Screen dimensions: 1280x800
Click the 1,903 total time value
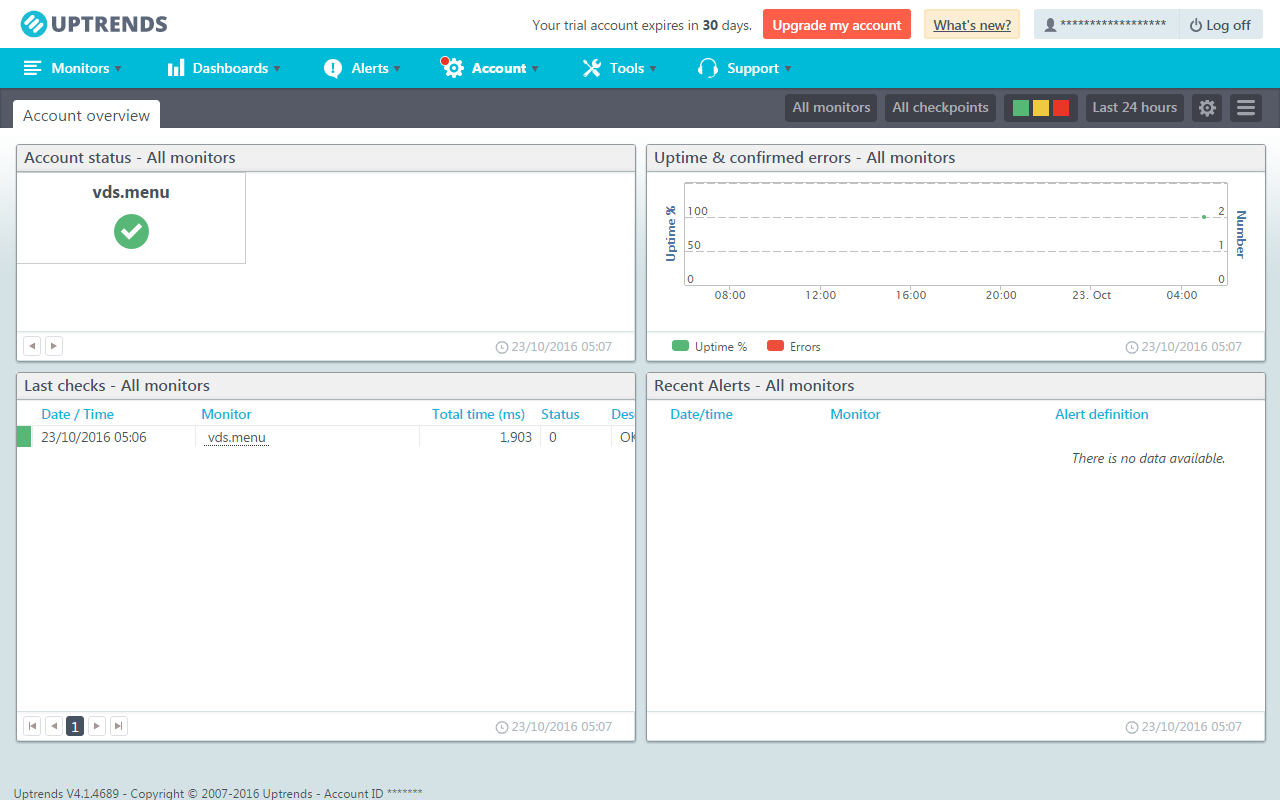(516, 437)
